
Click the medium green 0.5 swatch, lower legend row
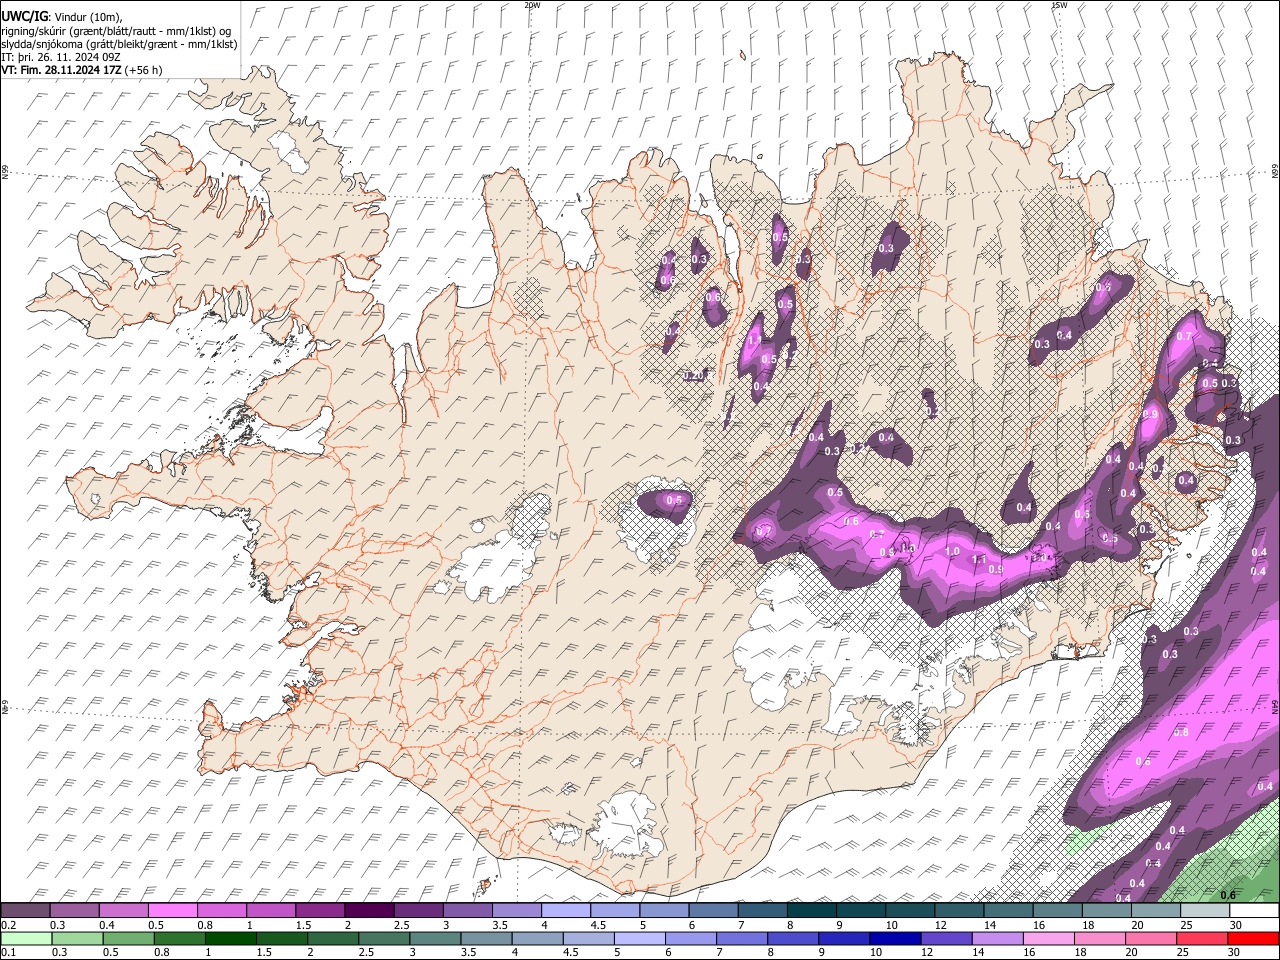point(128,938)
